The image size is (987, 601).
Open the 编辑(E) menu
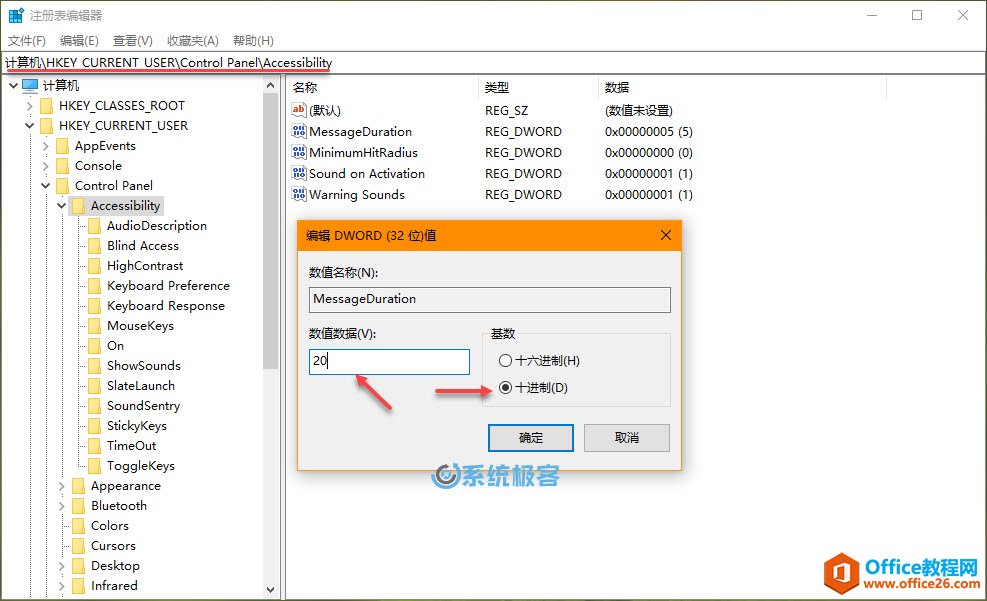(79, 41)
